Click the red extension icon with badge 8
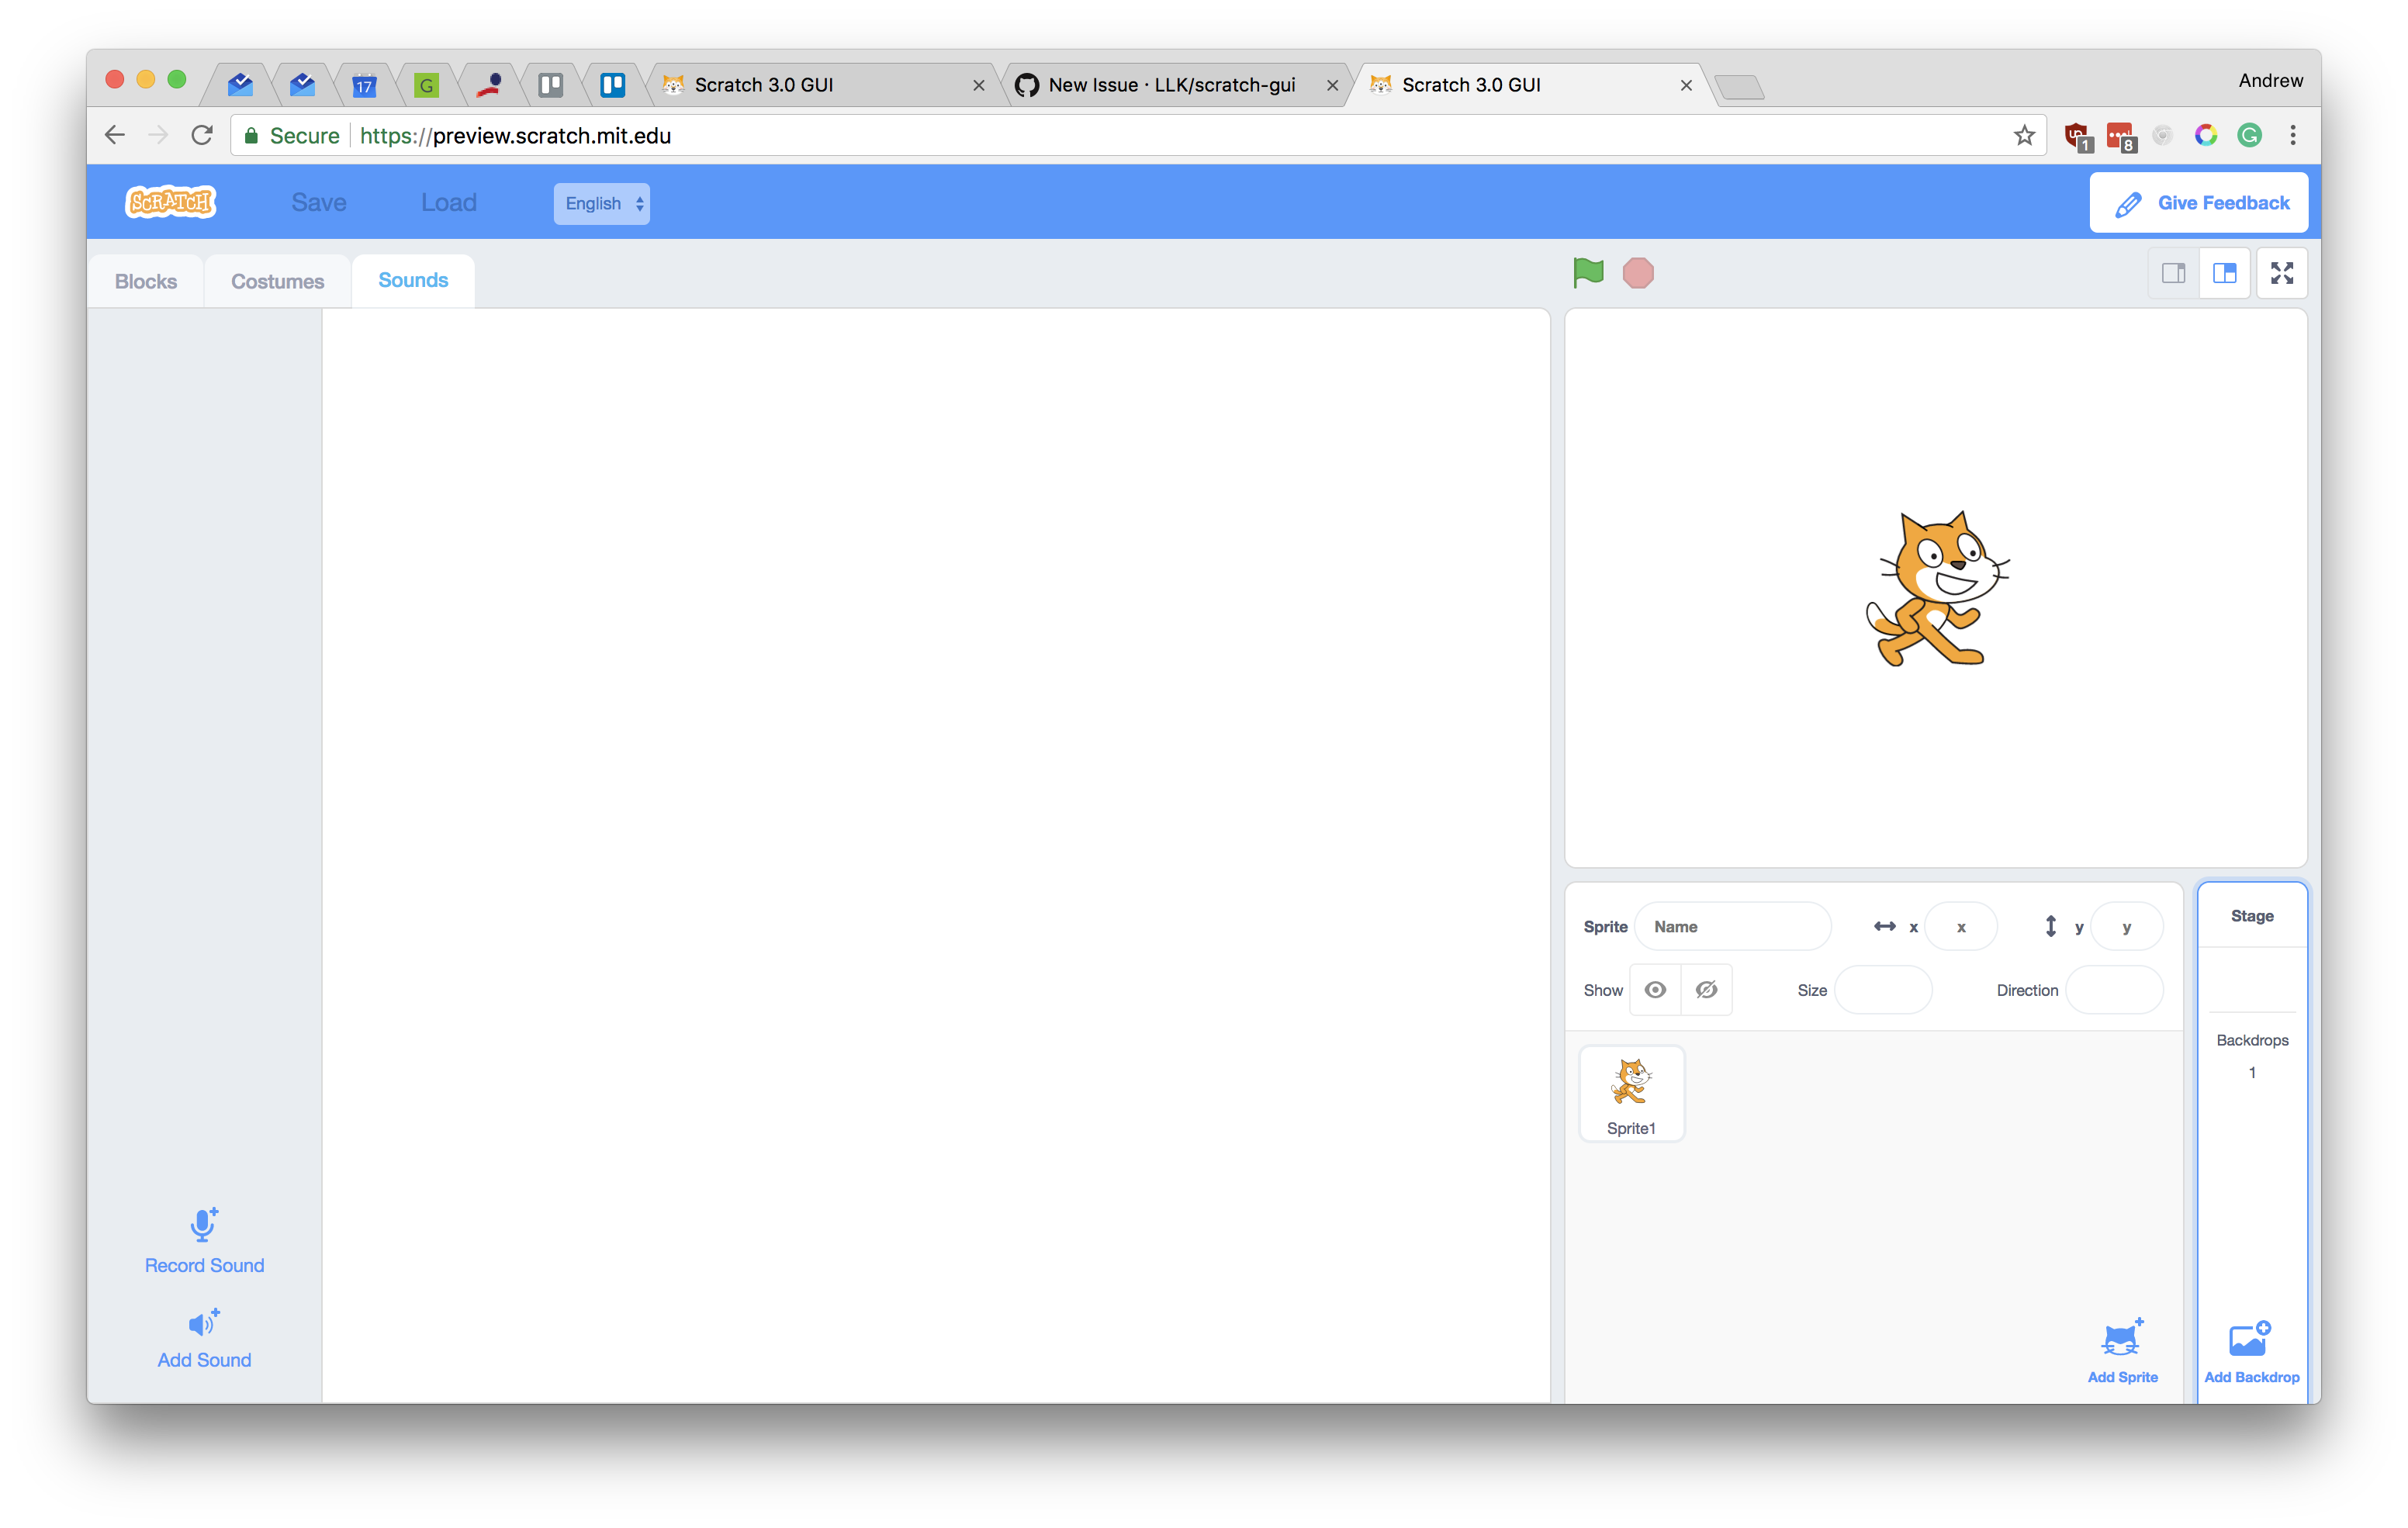 coord(2120,137)
